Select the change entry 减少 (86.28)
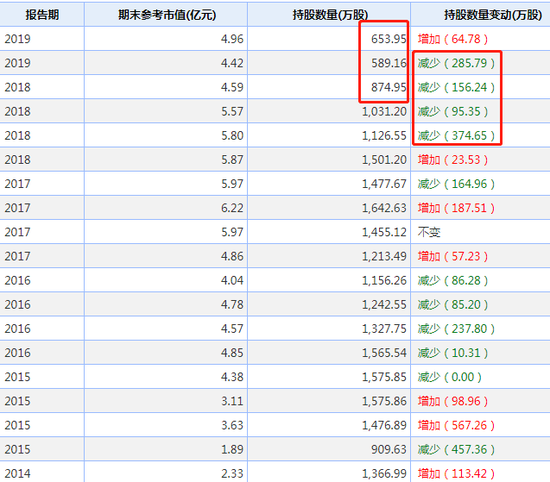This screenshot has width=550, height=482. [452, 280]
